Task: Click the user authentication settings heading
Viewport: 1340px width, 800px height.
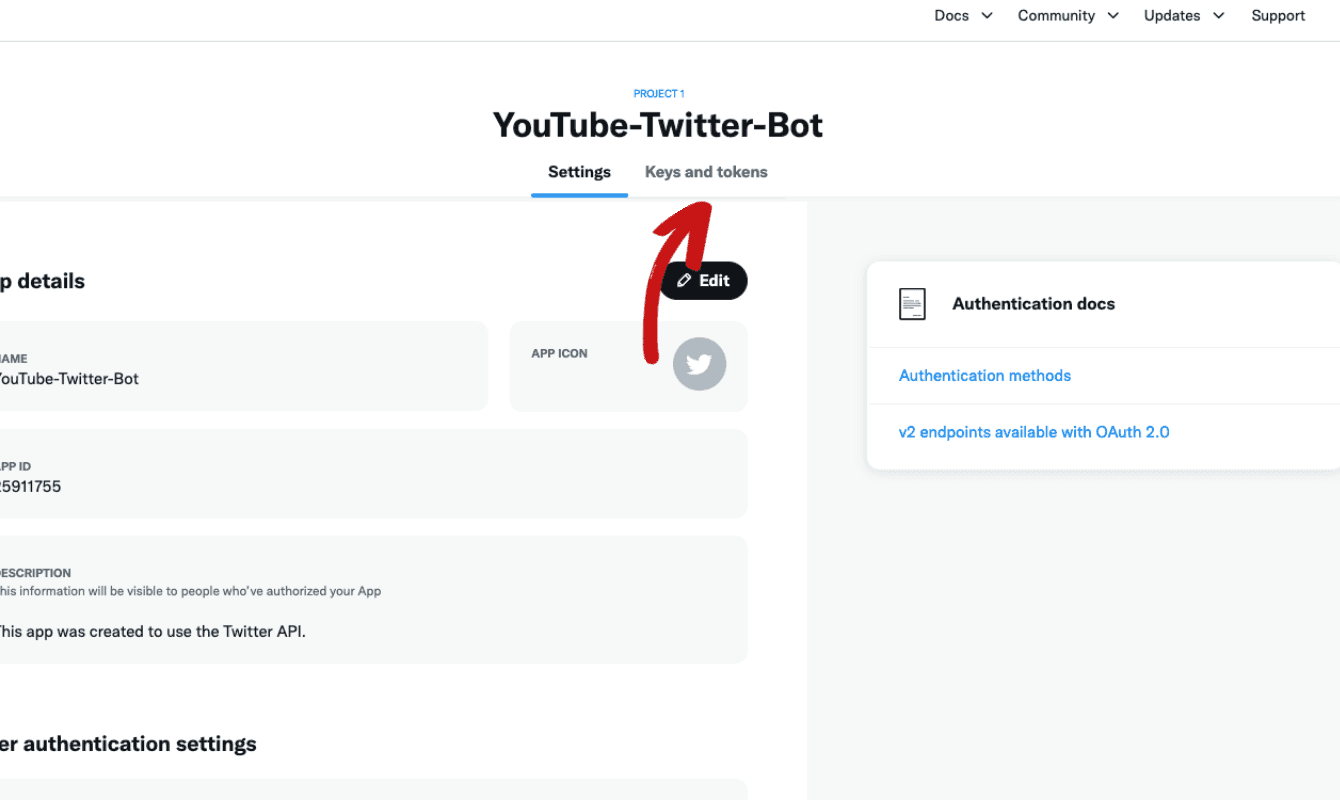Action: pyautogui.click(x=128, y=744)
